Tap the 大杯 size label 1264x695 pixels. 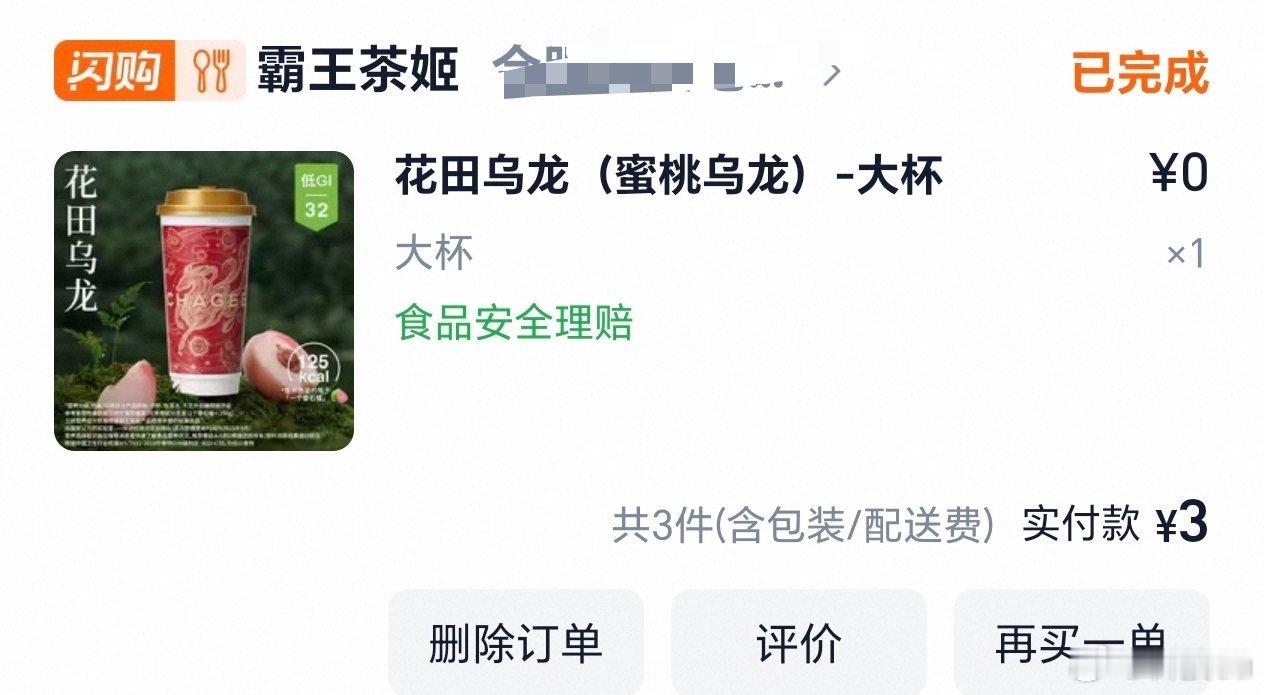[434, 253]
